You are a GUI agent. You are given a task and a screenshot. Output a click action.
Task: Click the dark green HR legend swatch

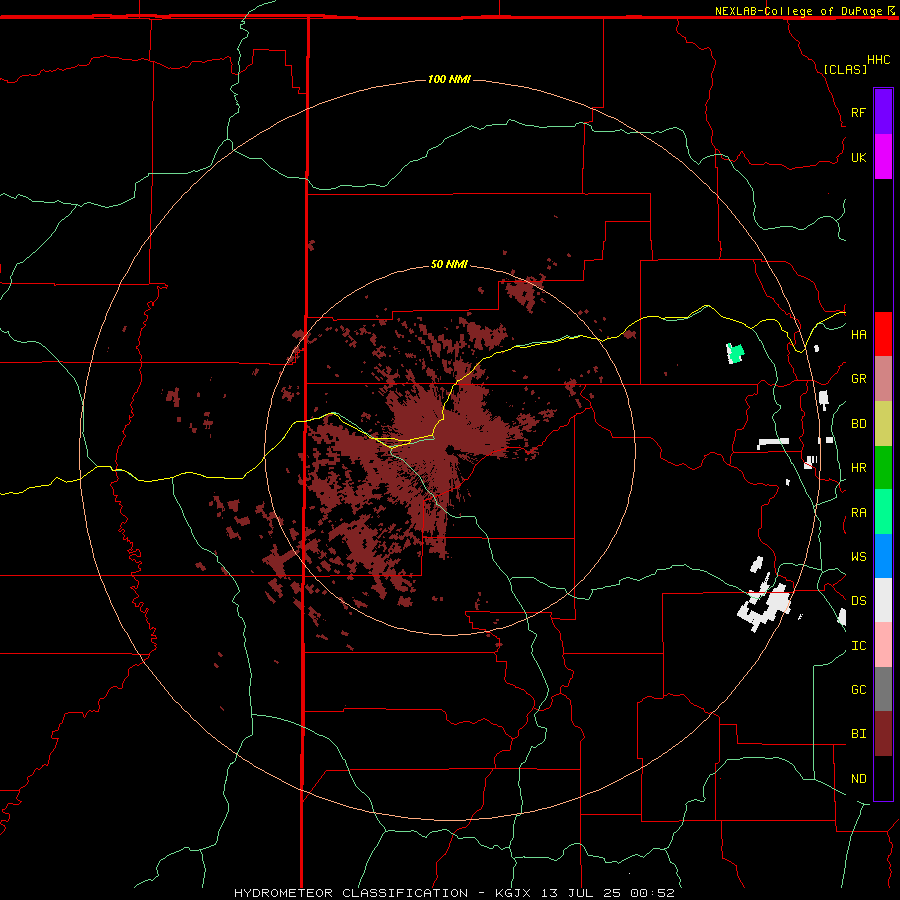[883, 468]
